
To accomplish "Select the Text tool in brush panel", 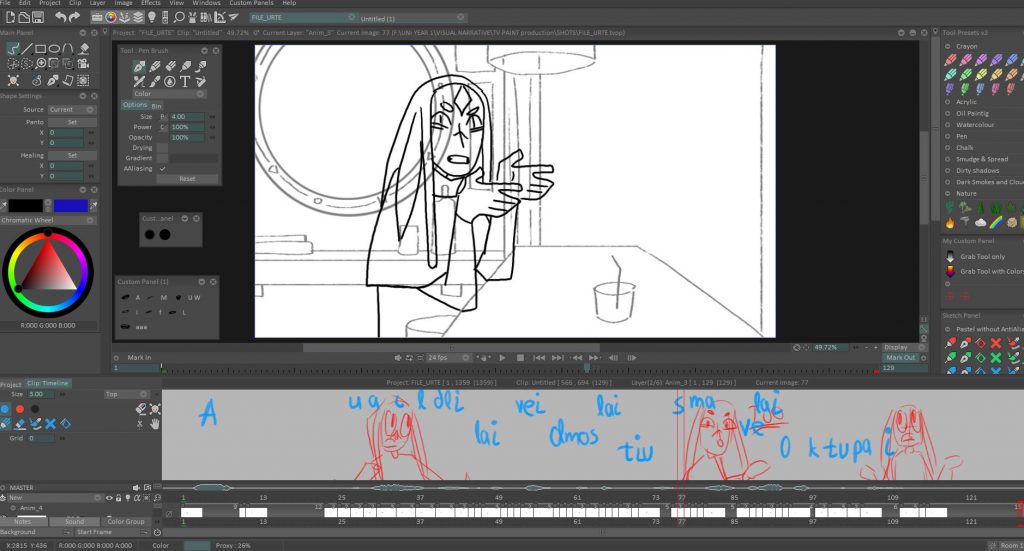I will [185, 81].
